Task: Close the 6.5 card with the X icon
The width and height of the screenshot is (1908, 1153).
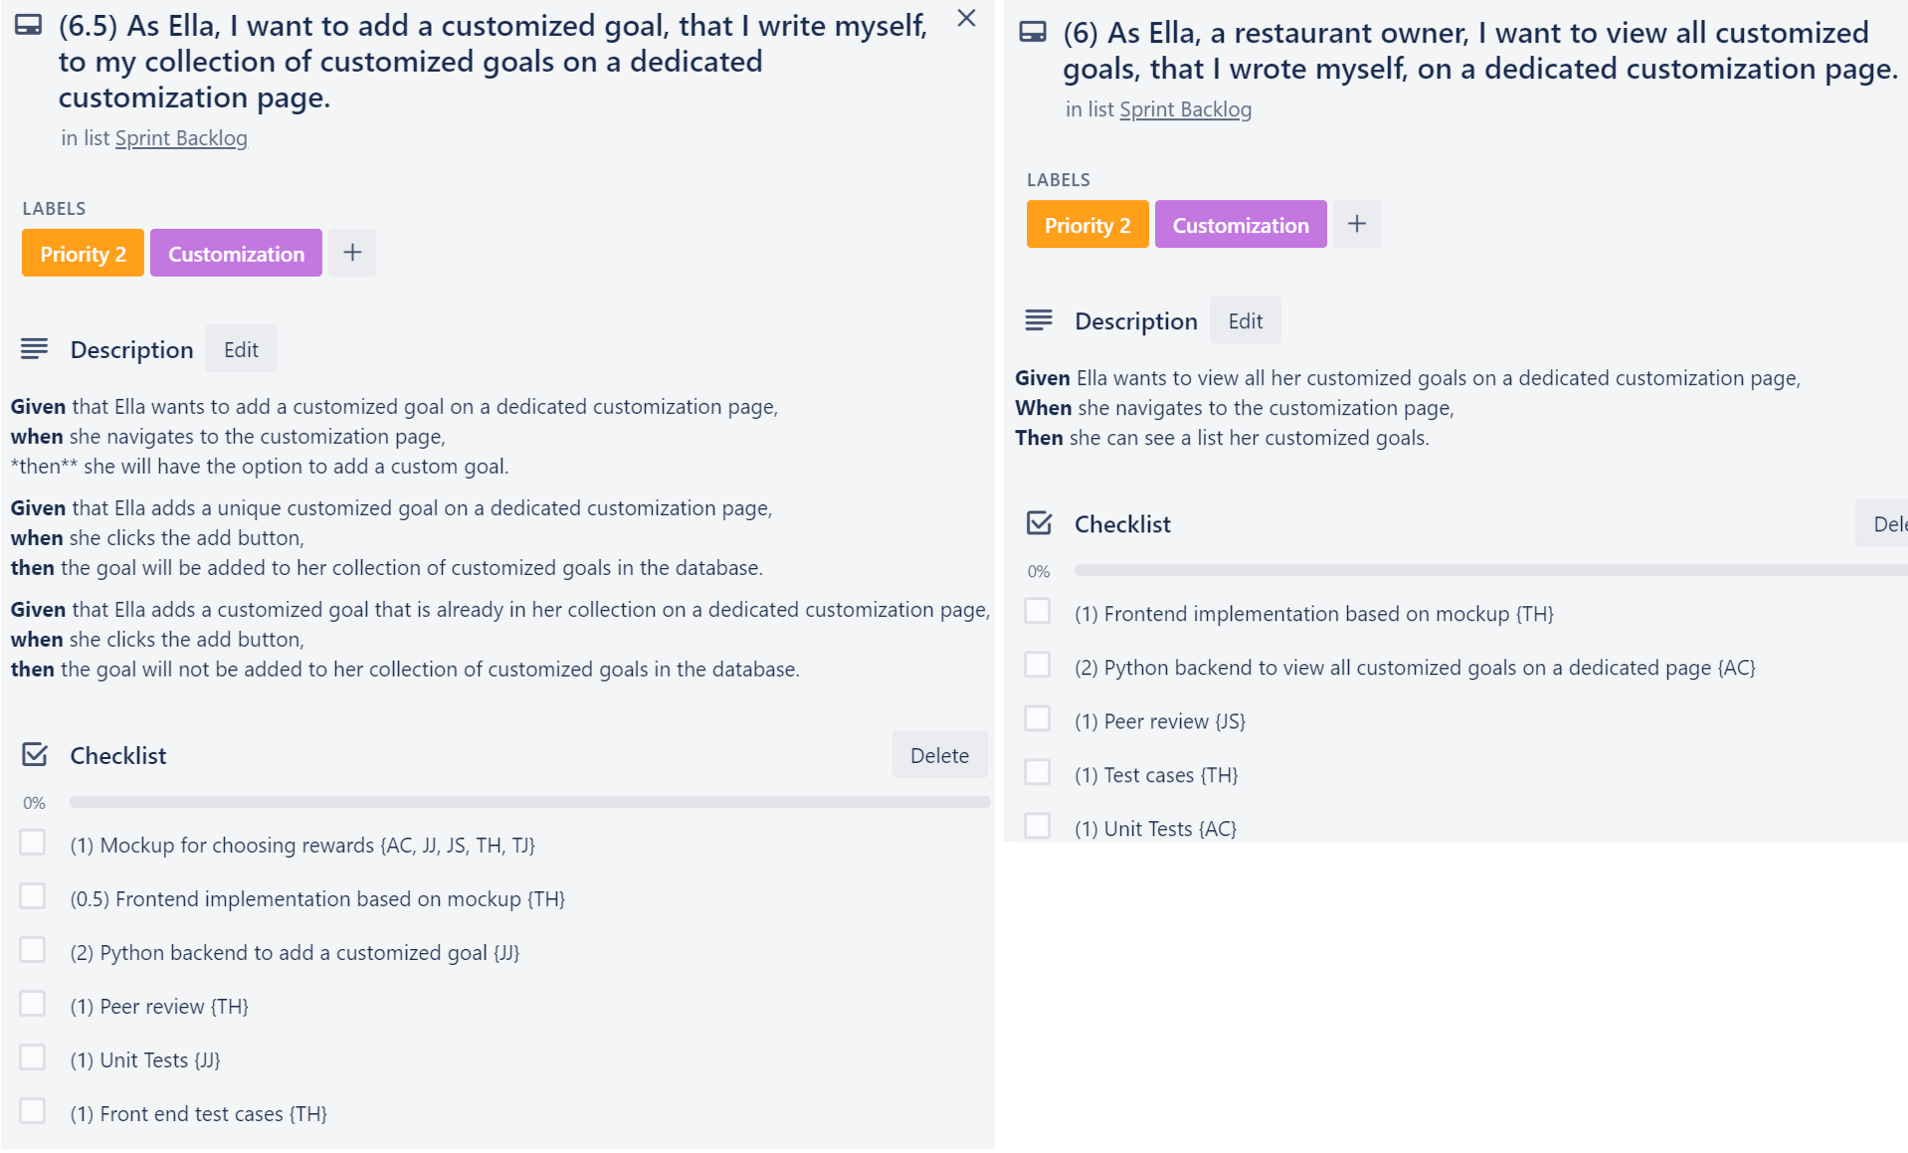Action: [966, 18]
